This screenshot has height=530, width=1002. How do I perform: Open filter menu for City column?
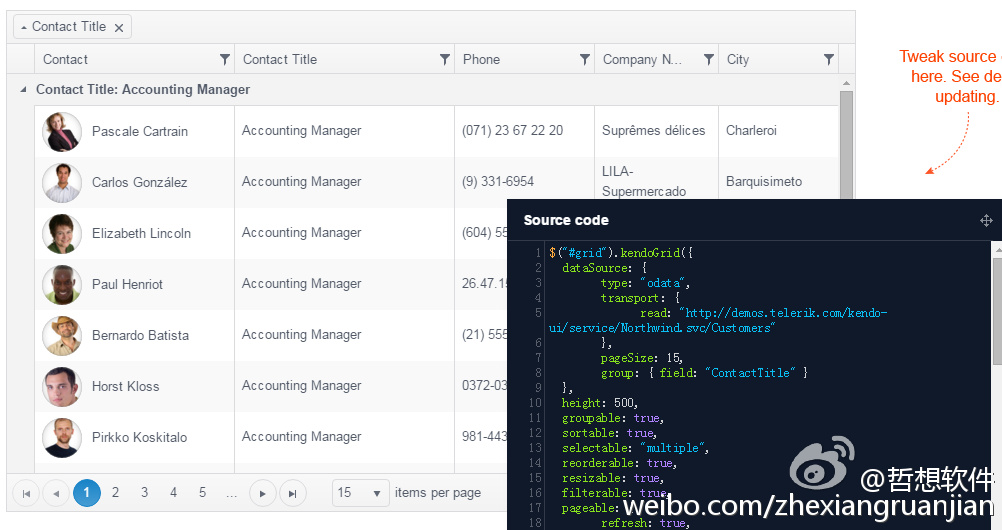coord(828,59)
